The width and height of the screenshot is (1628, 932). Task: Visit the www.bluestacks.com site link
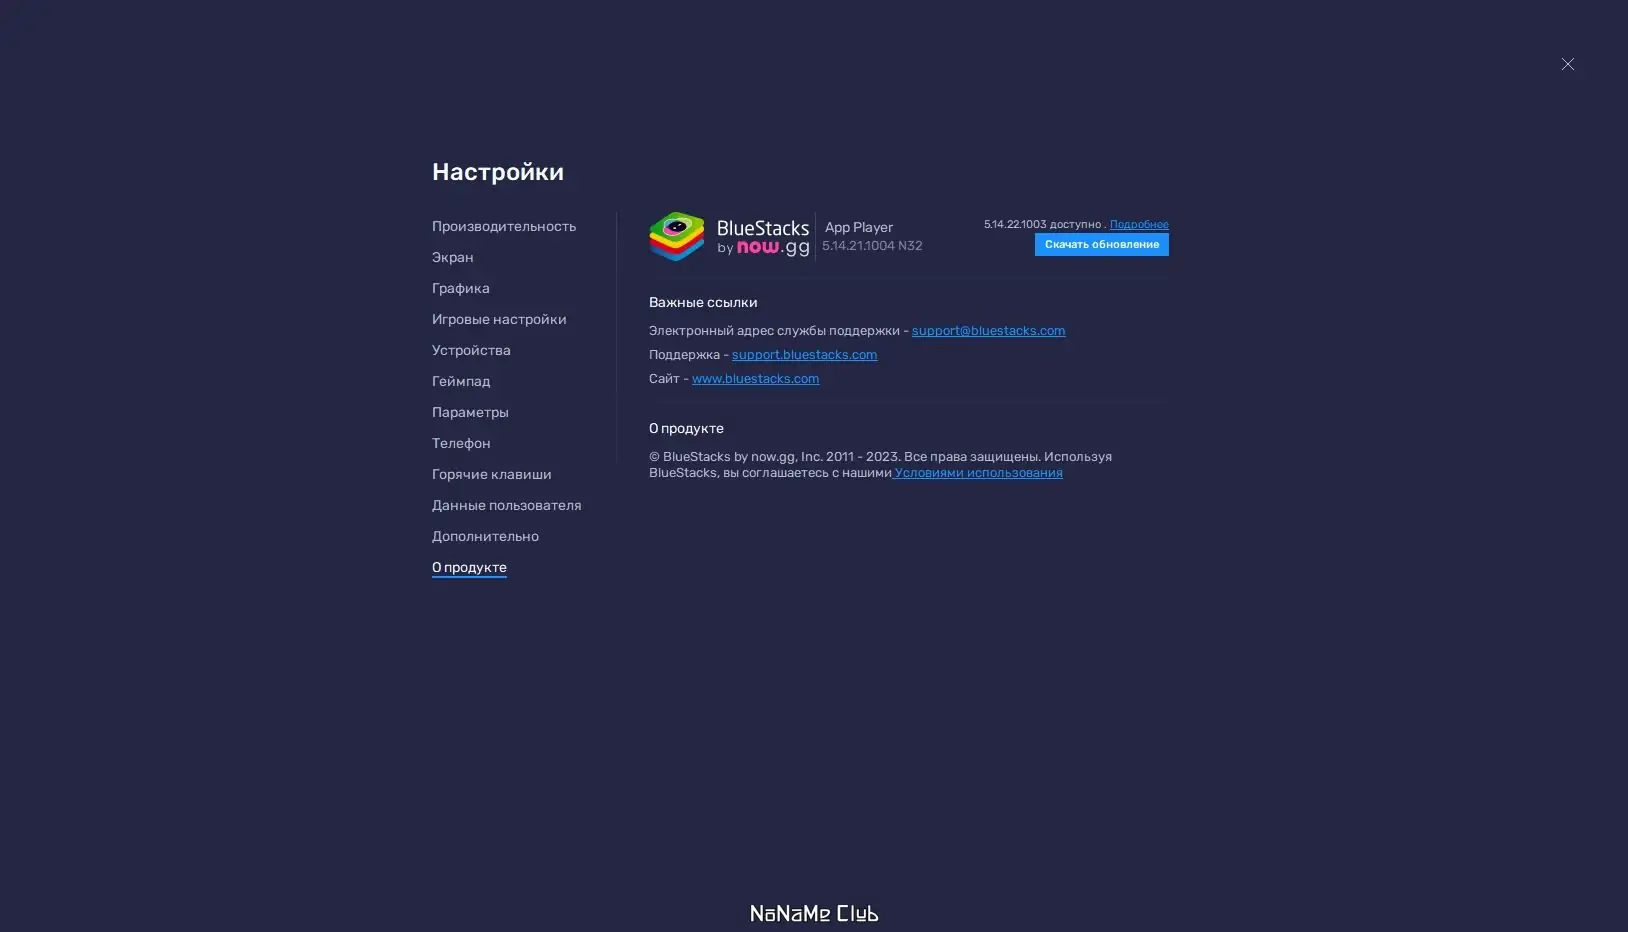[x=755, y=379]
